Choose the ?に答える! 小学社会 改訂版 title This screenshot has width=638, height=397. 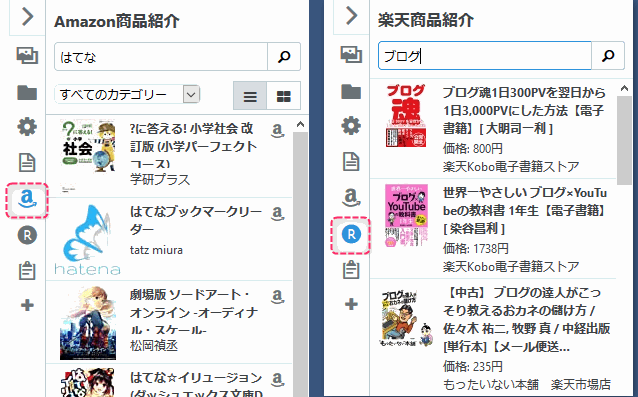coord(193,146)
